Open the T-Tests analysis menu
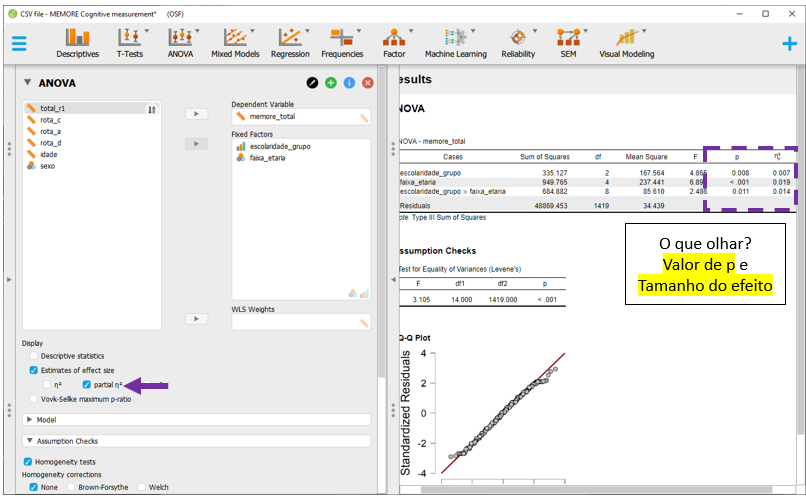806x497 pixels. pos(129,42)
